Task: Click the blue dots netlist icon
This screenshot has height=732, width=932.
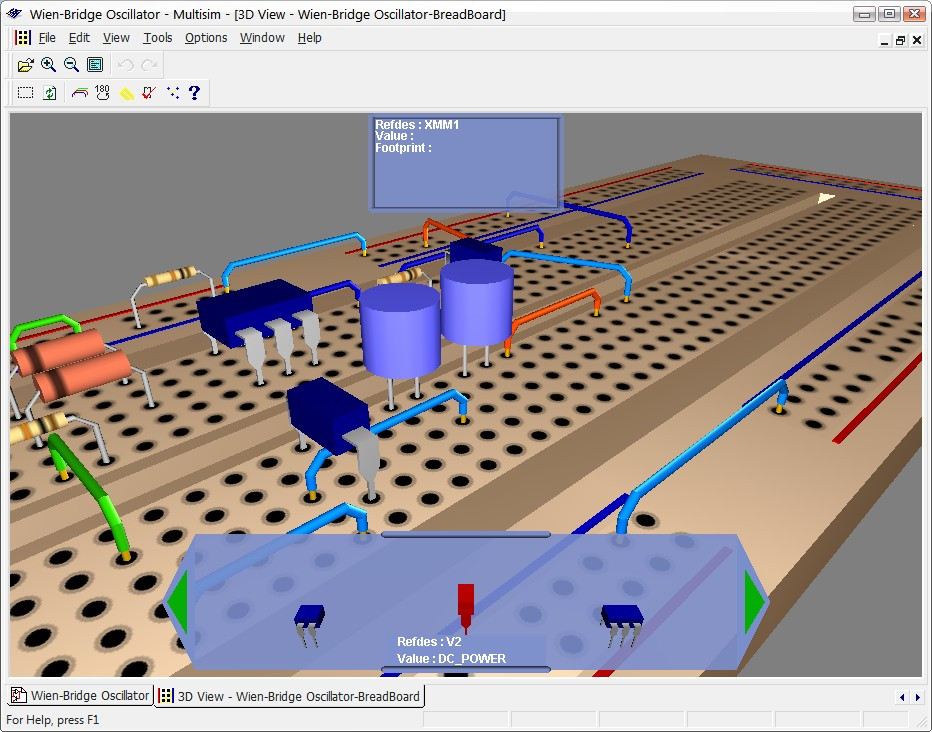Action: pyautogui.click(x=172, y=92)
